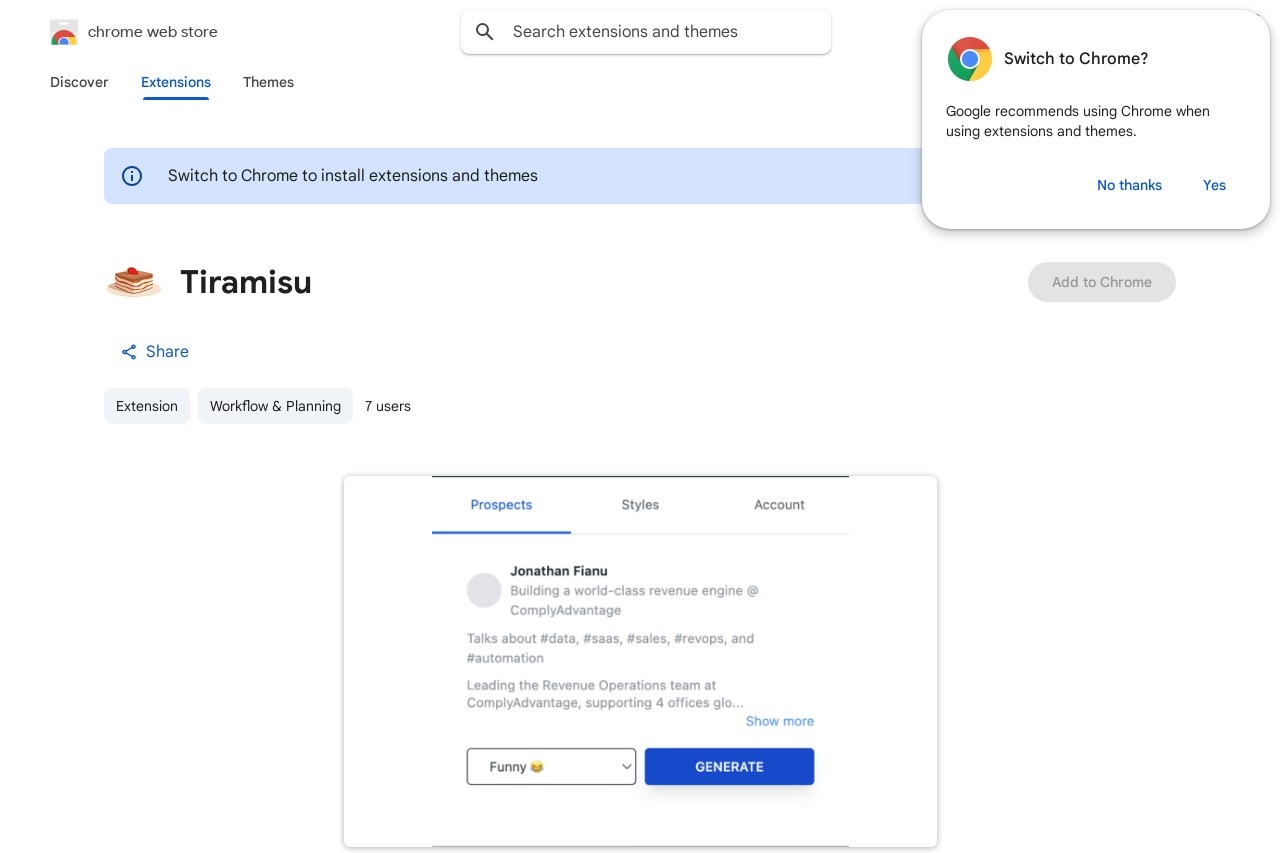Image resolution: width=1280 pixels, height=853 pixels.
Task: Click the GENERATE button in the preview
Action: tap(729, 767)
